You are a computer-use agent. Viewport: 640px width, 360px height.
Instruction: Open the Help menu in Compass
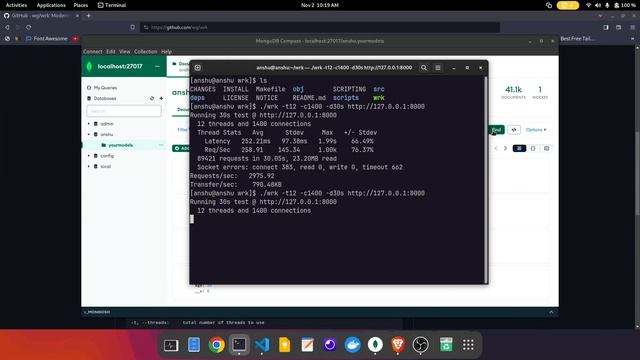(166, 52)
